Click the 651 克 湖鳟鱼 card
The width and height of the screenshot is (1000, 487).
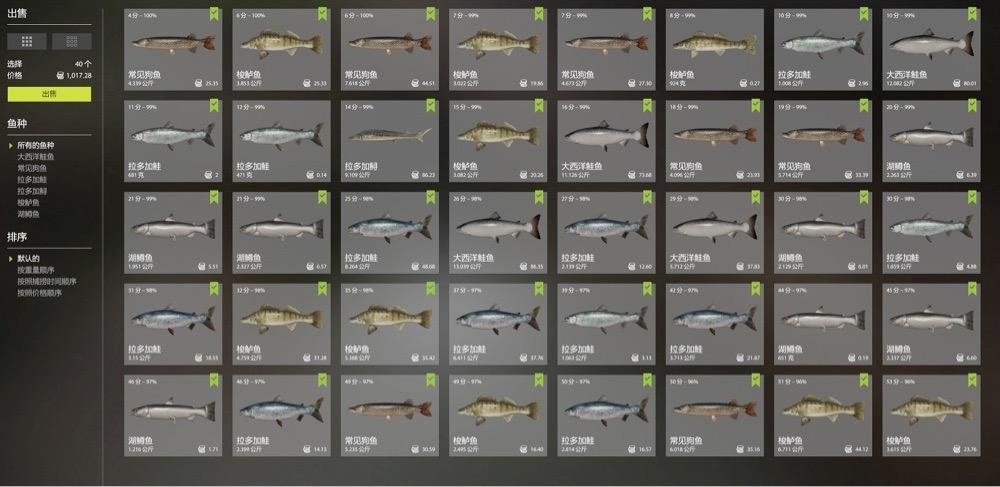tap(823, 324)
